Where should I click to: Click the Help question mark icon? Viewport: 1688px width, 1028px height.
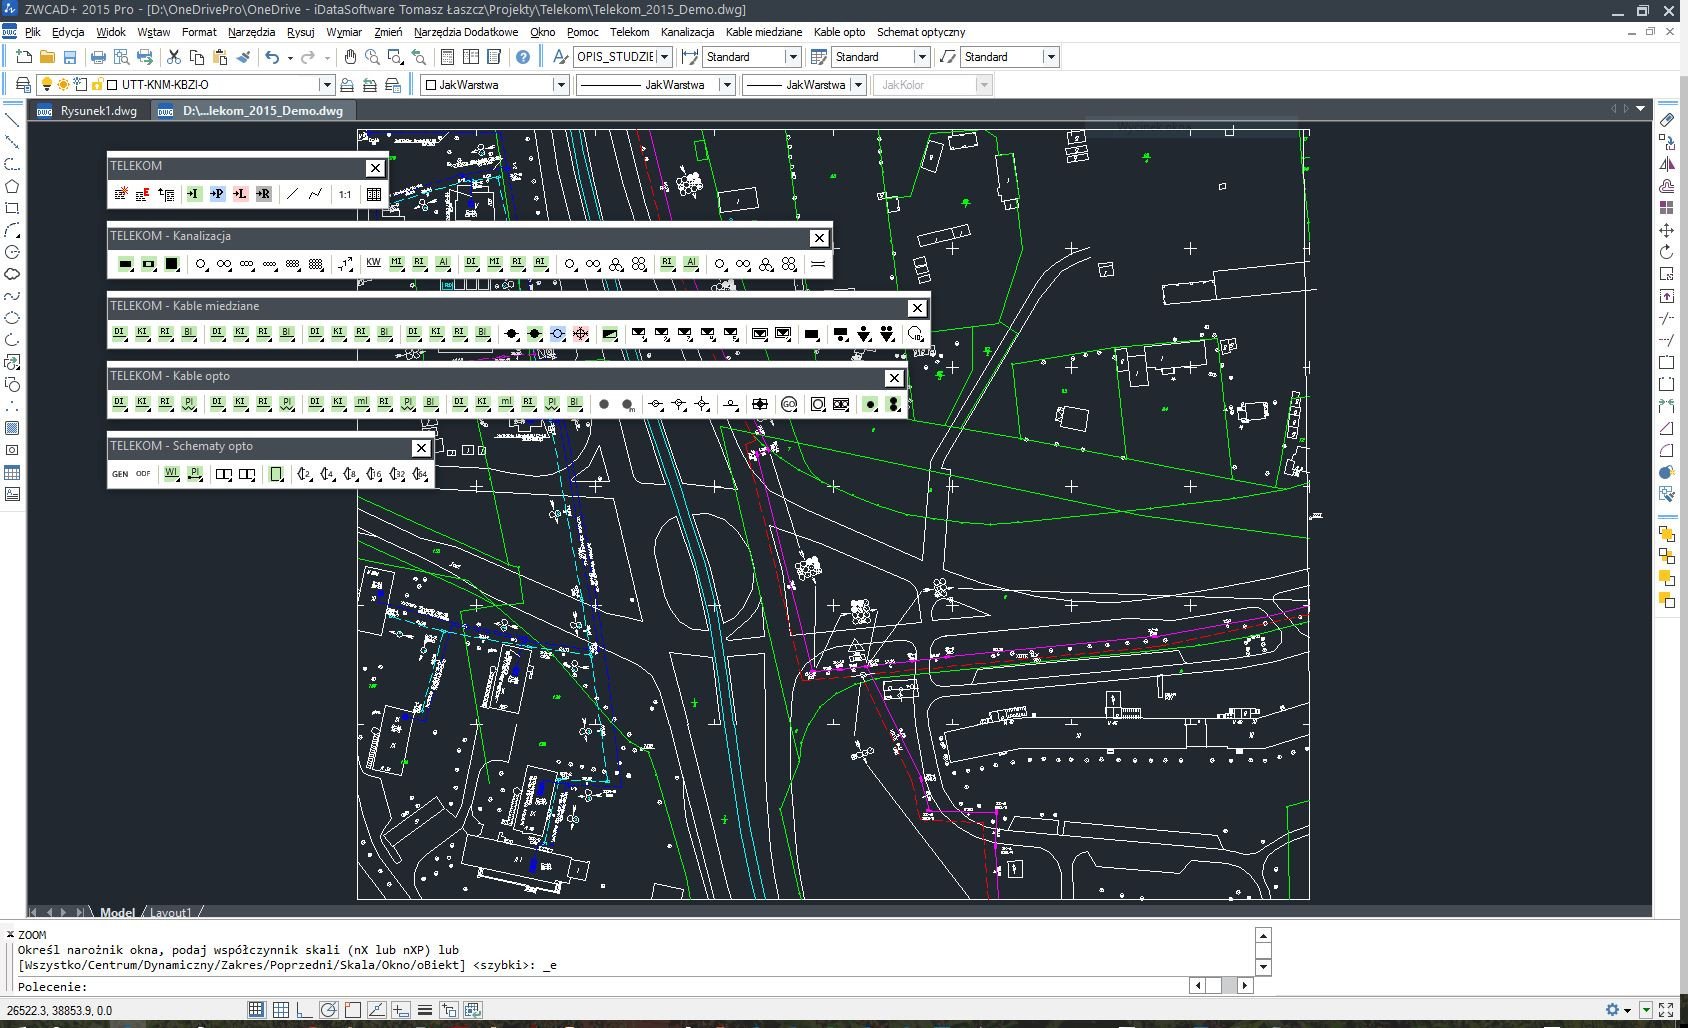(522, 57)
